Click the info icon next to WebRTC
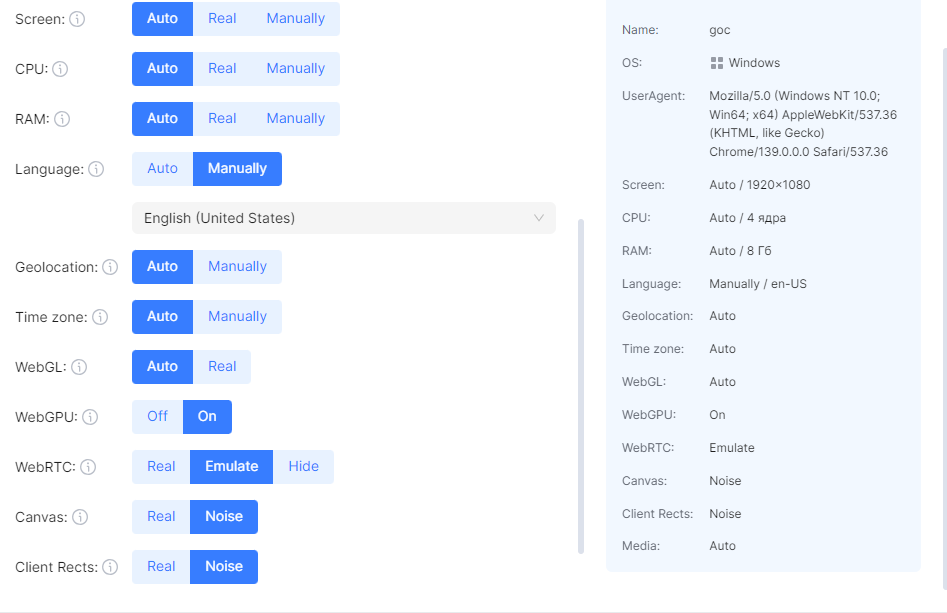 pyautogui.click(x=88, y=467)
